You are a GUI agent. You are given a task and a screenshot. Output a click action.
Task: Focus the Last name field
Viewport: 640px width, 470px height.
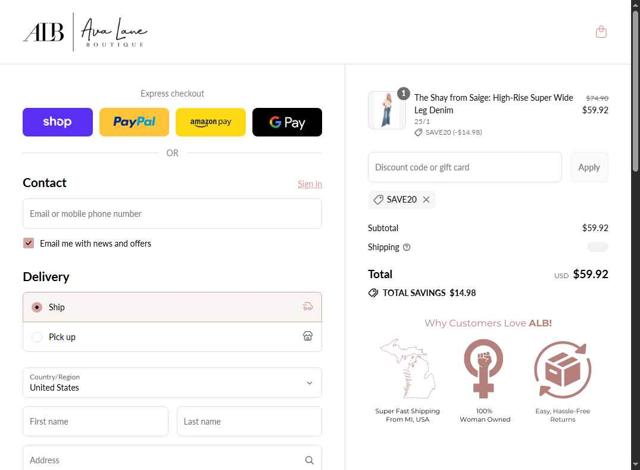coord(249,421)
